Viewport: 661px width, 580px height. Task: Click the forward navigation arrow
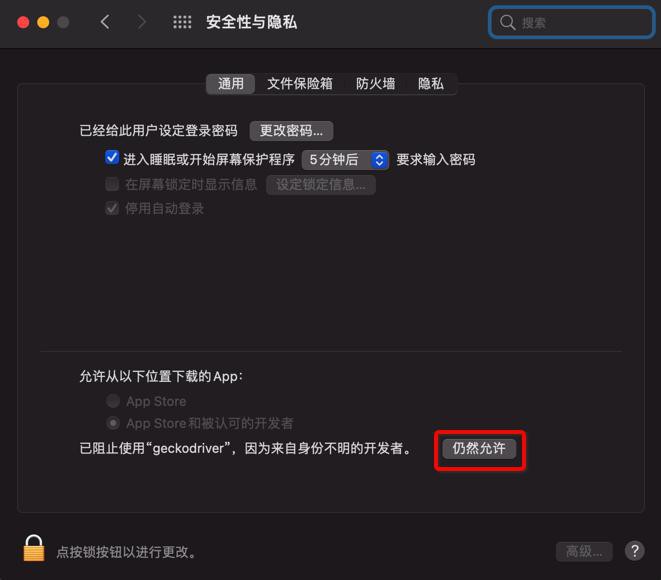[142, 22]
